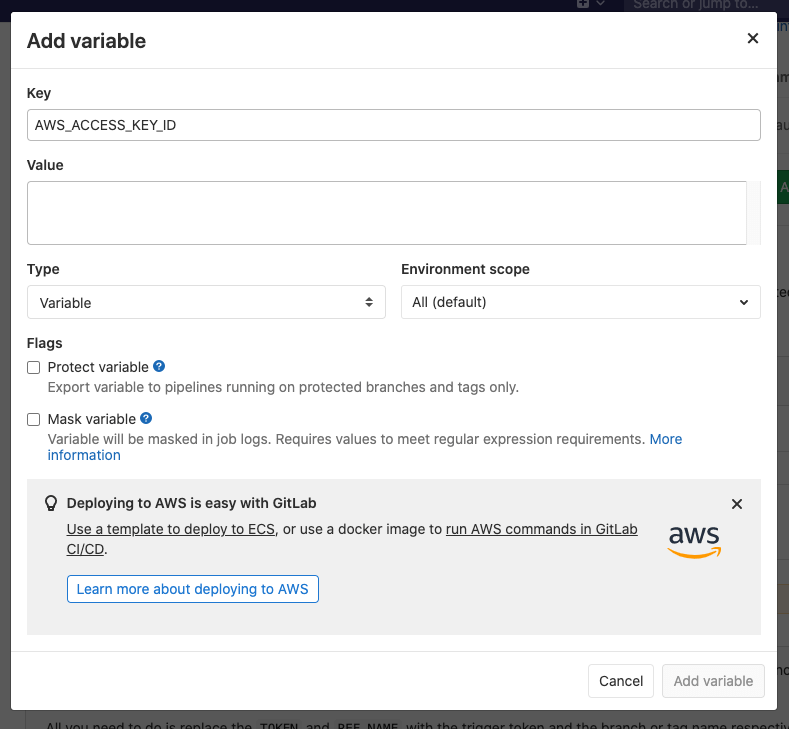
Task: Click the Add variable submit button
Action: (713, 681)
